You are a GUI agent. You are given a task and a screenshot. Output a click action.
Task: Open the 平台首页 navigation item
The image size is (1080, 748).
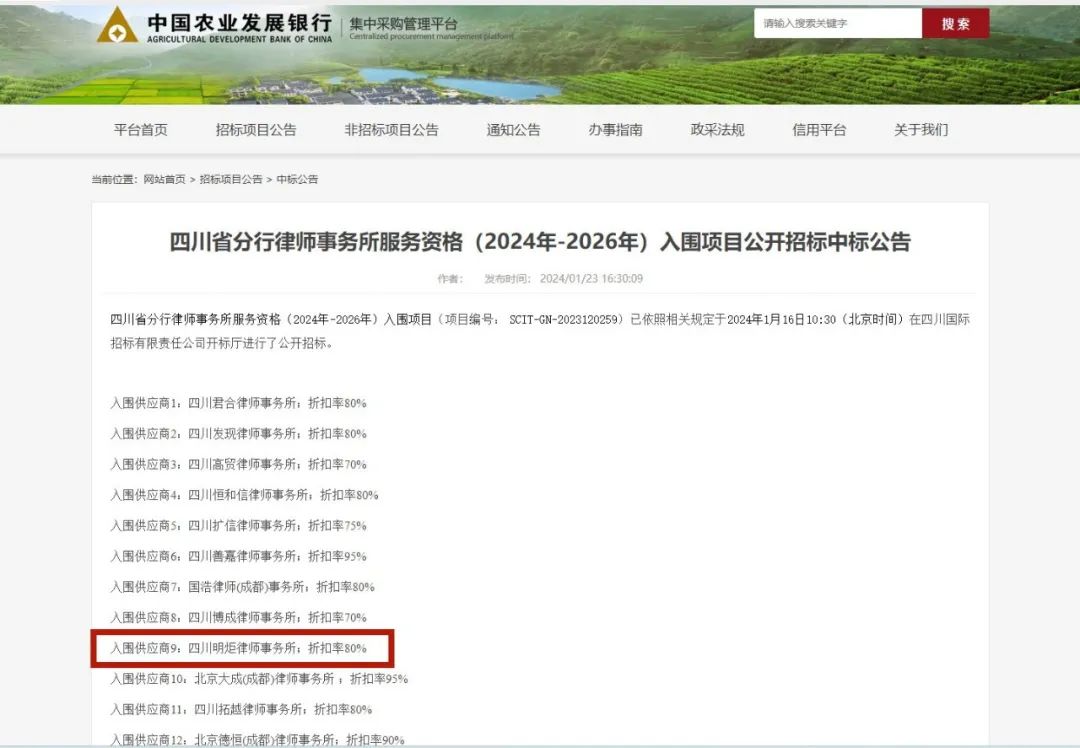140,130
